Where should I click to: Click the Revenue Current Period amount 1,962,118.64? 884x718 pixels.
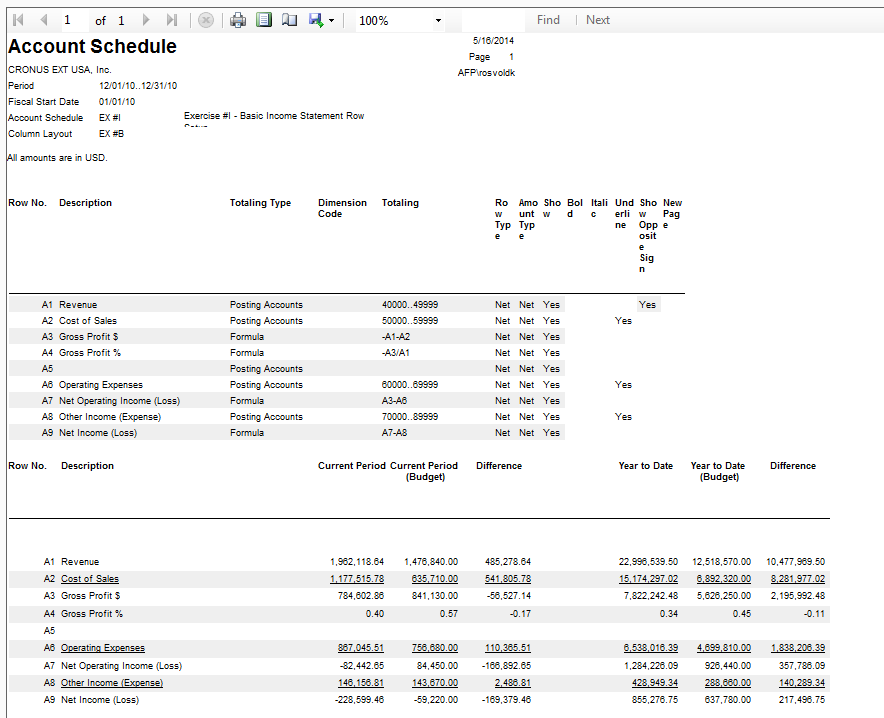357,562
